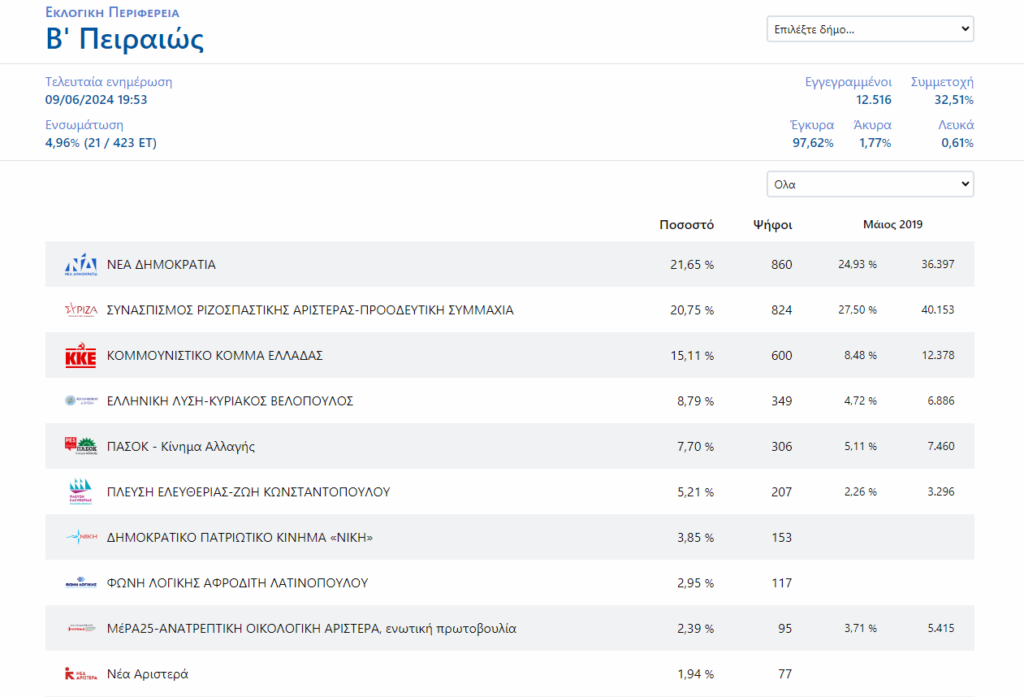Viewport: 1024px width, 697px height.
Task: Select ΕΛΛΗΝΙΚΗ ΛΥΣΗ-ΚΥΡΙΑΚΟΣ ΒΕΛΟΠΟΥΛΟΣ party name
Action: click(230, 400)
